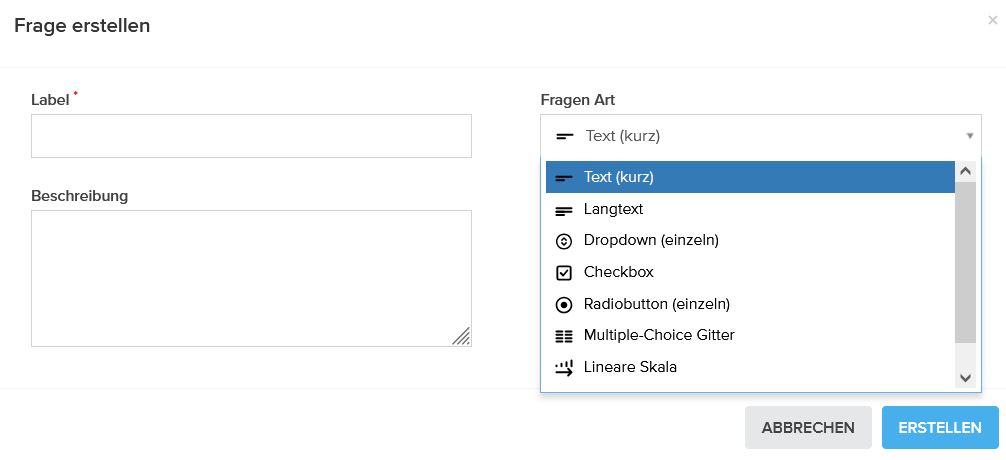Choose Multiple-Choice Gitter from the list
1006x460 pixels.
pos(659,336)
